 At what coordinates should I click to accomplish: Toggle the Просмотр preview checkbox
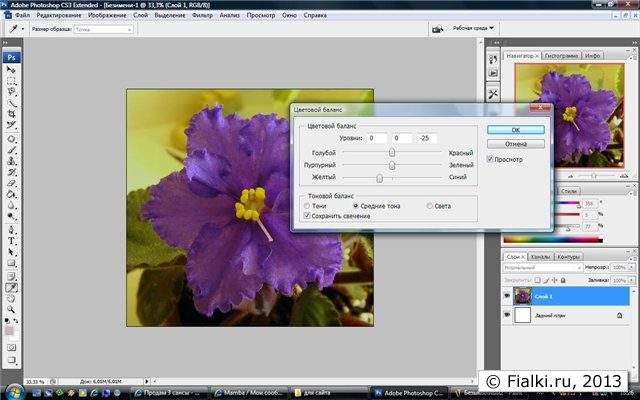[x=490, y=159]
